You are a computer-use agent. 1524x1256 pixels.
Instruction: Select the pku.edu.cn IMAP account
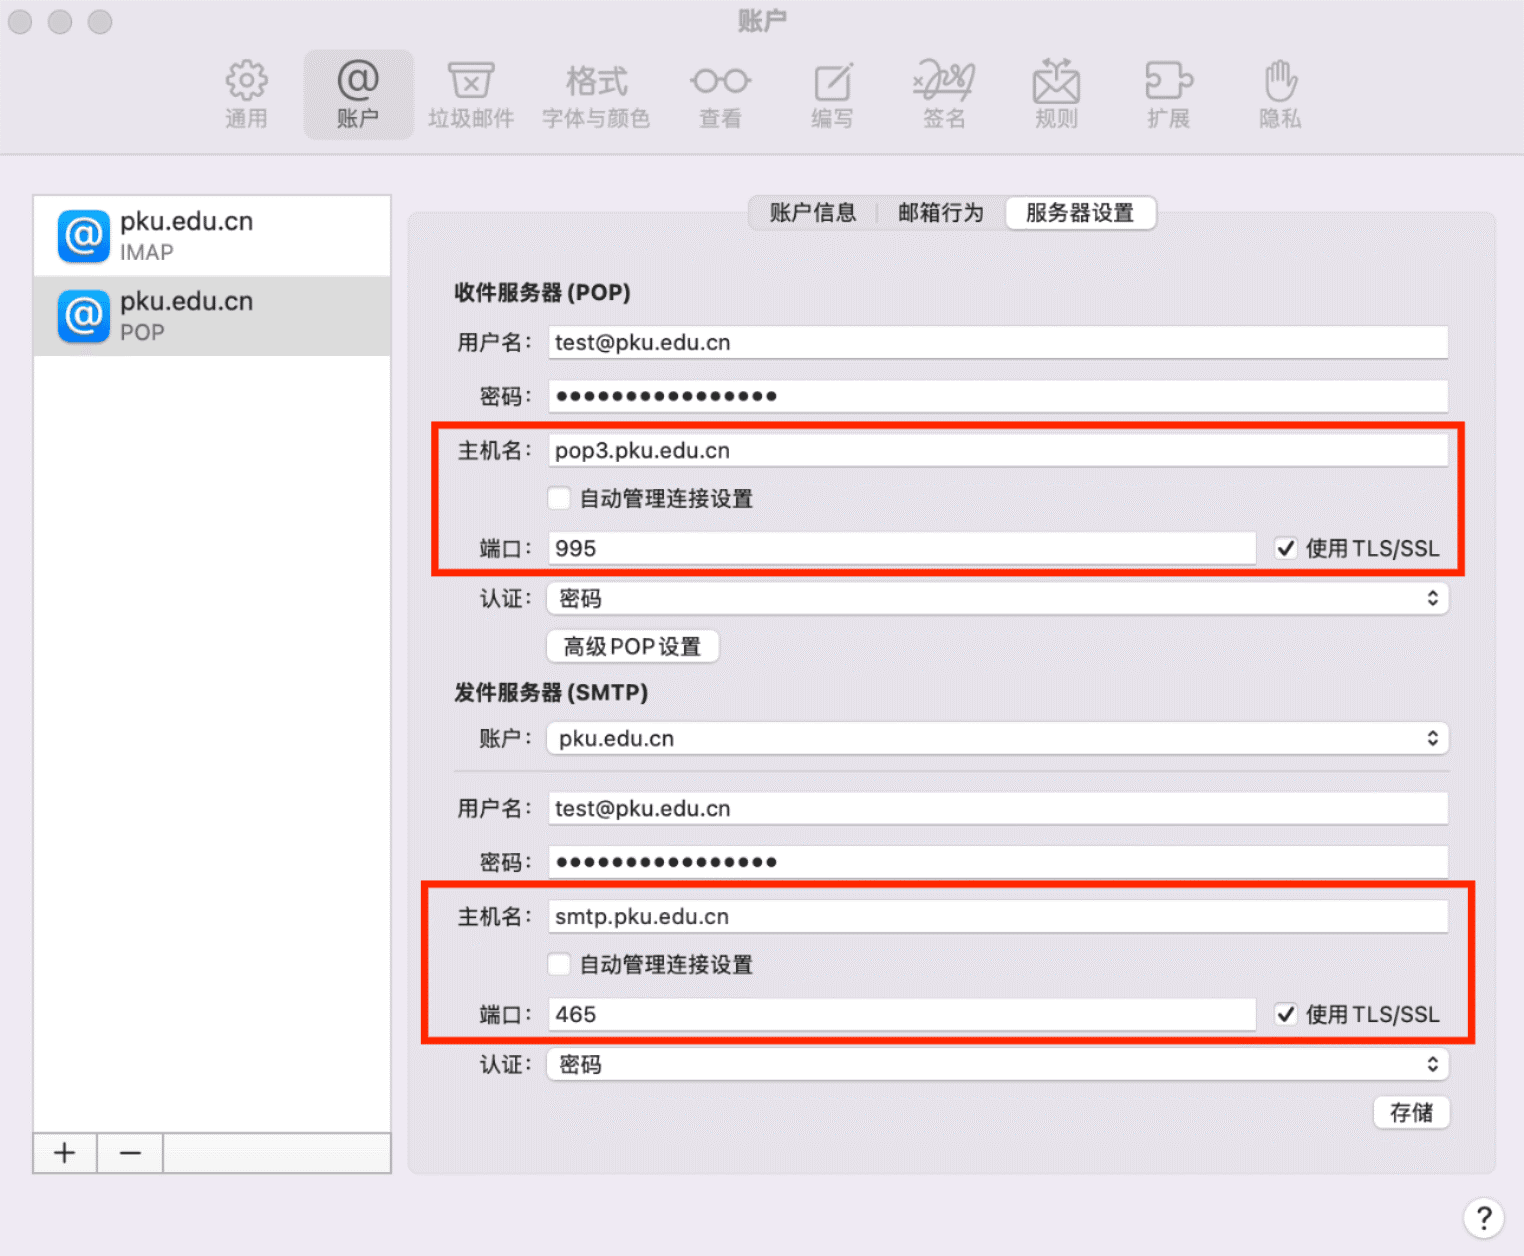tap(212, 236)
